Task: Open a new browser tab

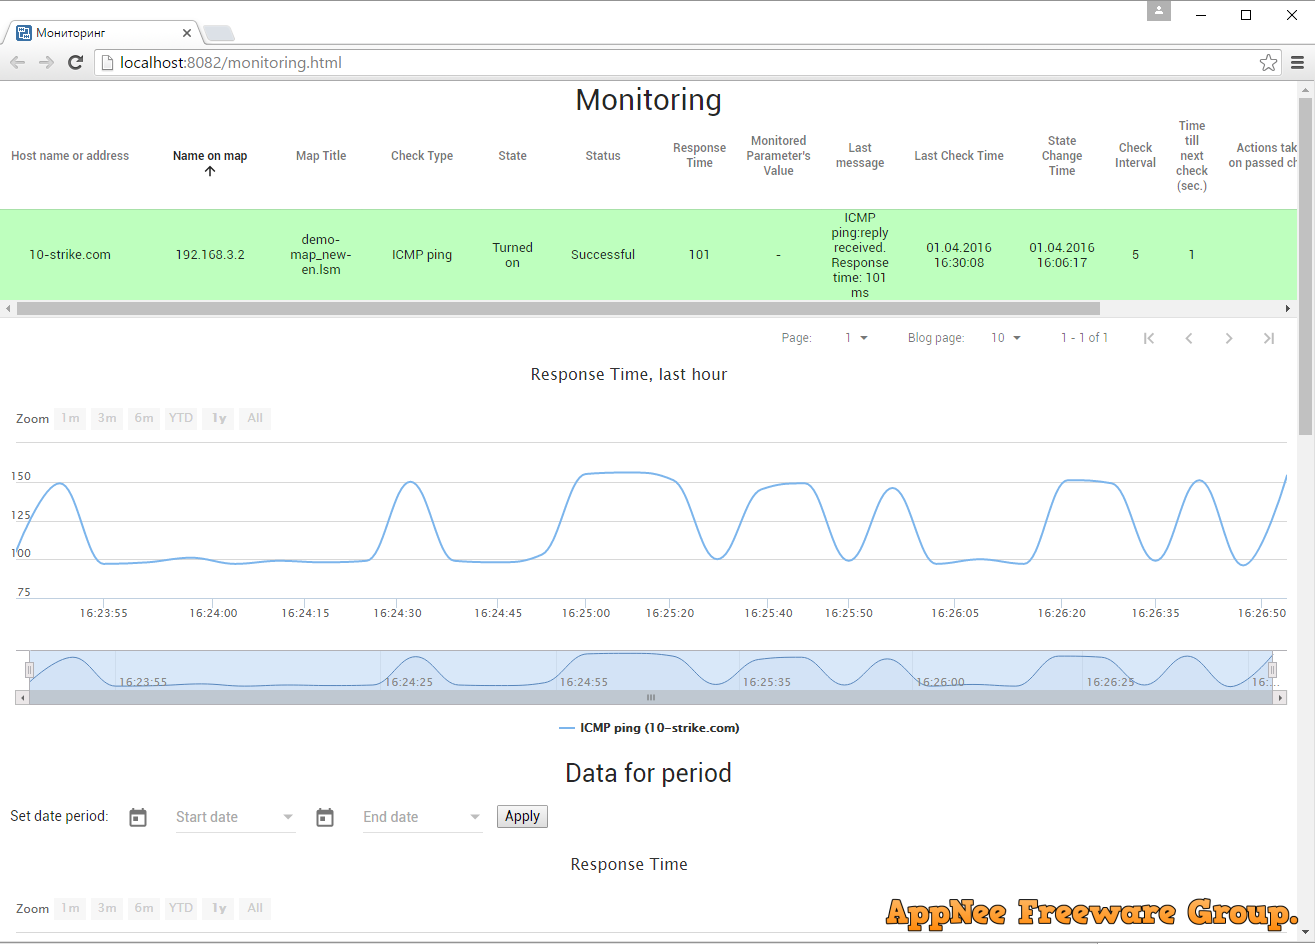Action: coord(219,33)
